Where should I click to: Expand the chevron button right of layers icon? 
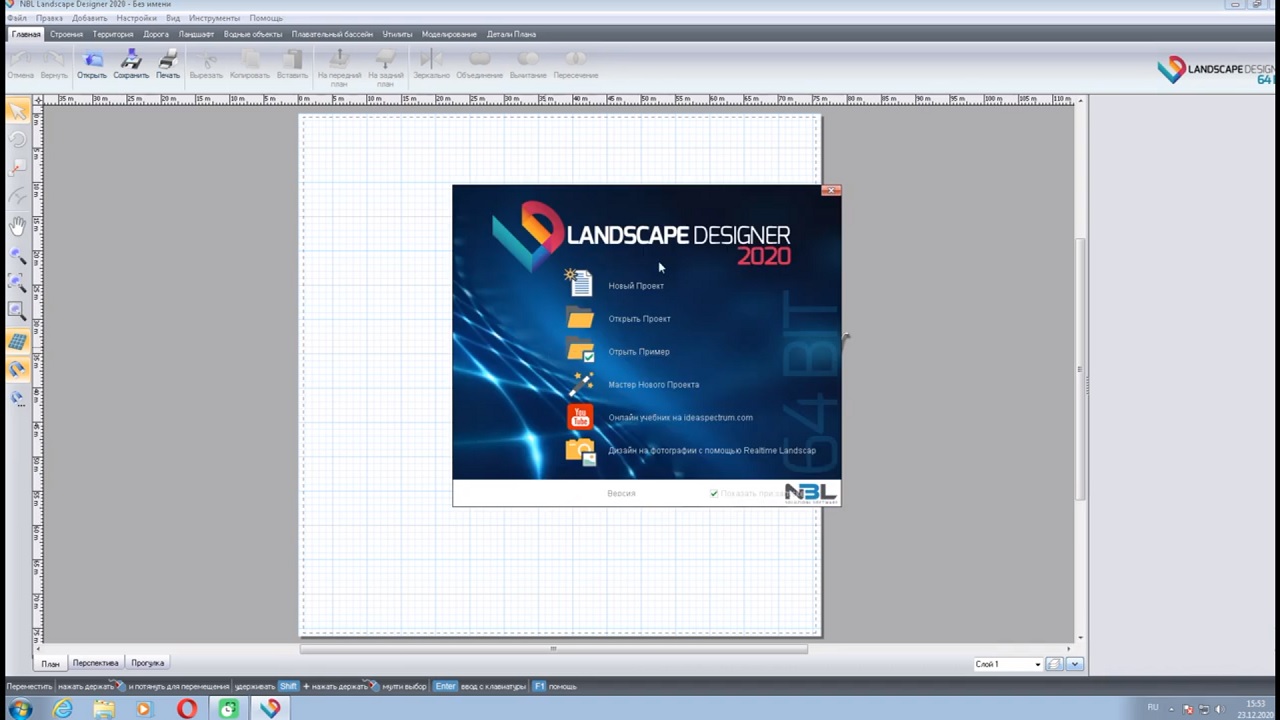(1075, 664)
